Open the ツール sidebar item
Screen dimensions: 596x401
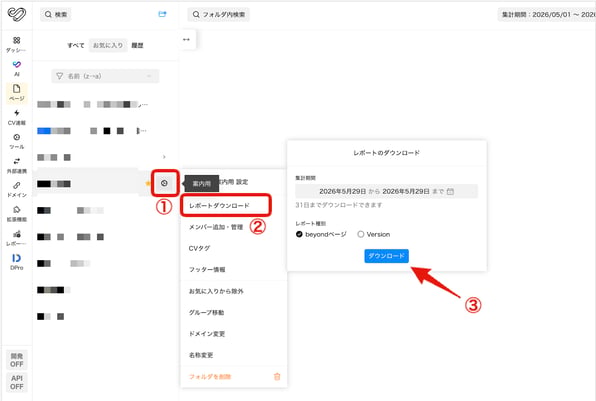pyautogui.click(x=16, y=141)
